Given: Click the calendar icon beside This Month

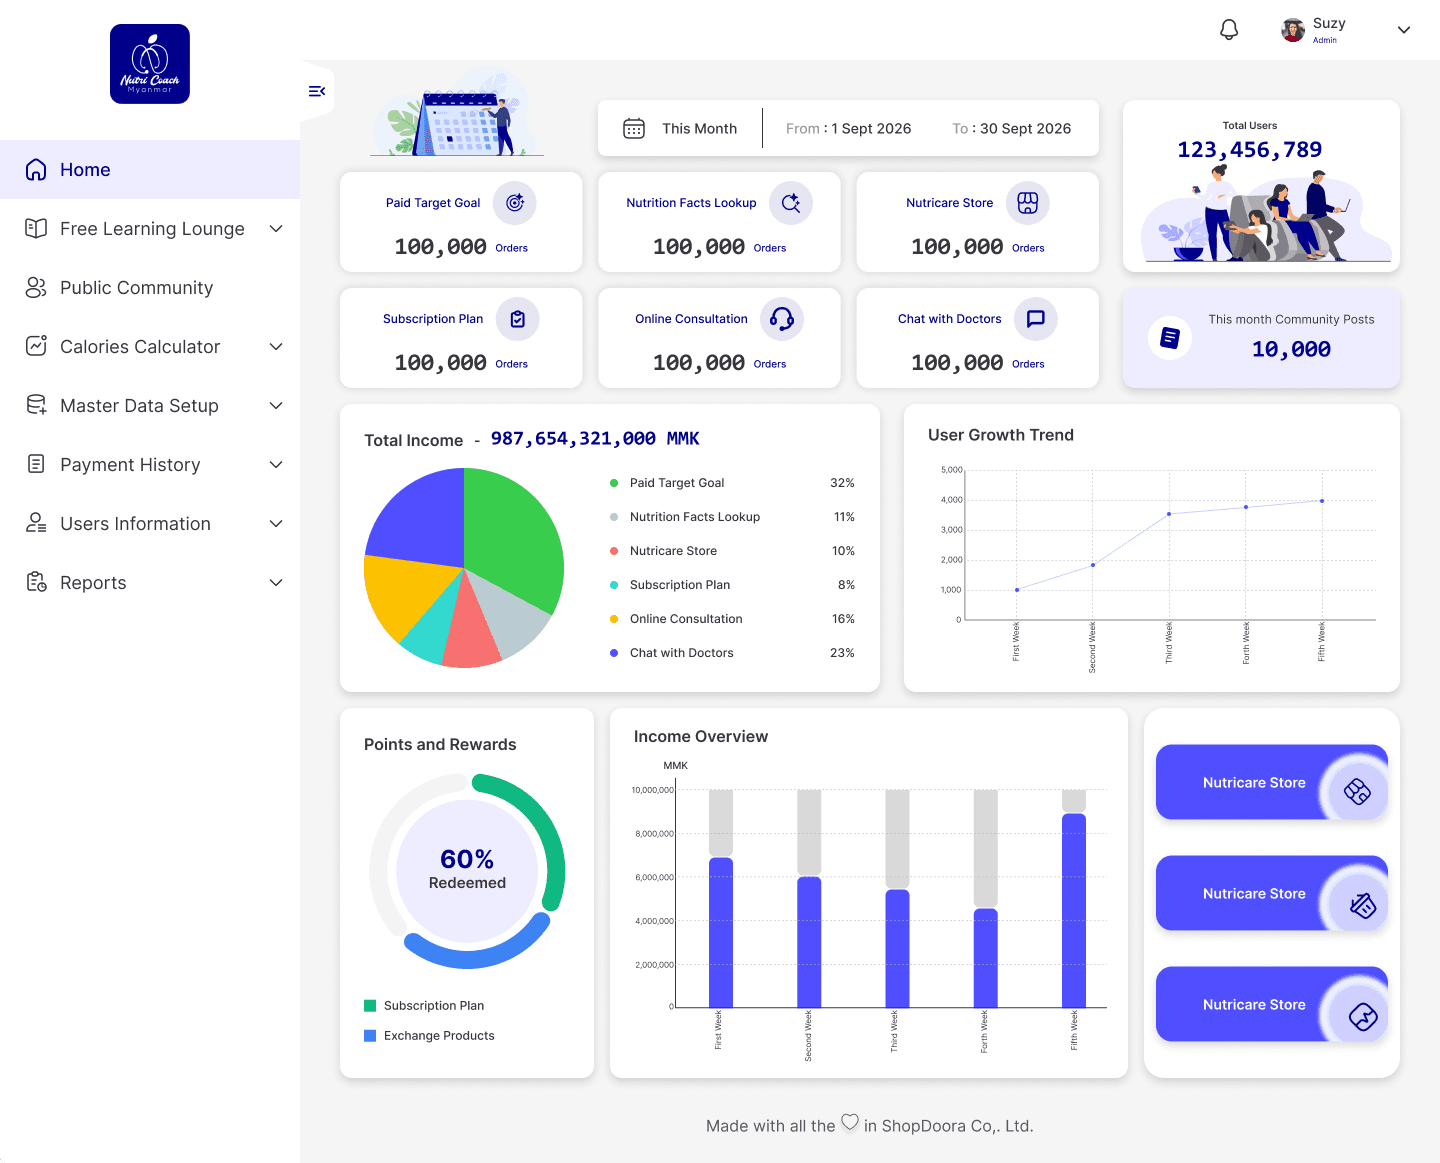Looking at the screenshot, I should click(x=634, y=128).
